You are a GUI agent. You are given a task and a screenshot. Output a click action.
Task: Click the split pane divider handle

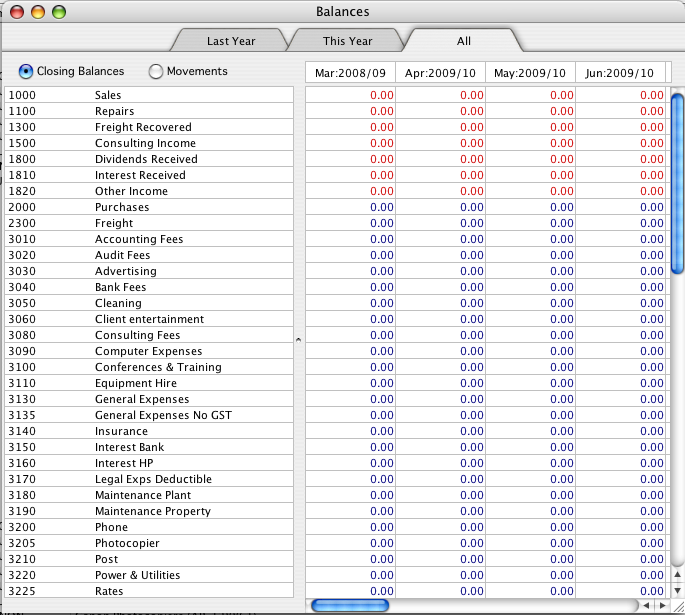pos(298,339)
